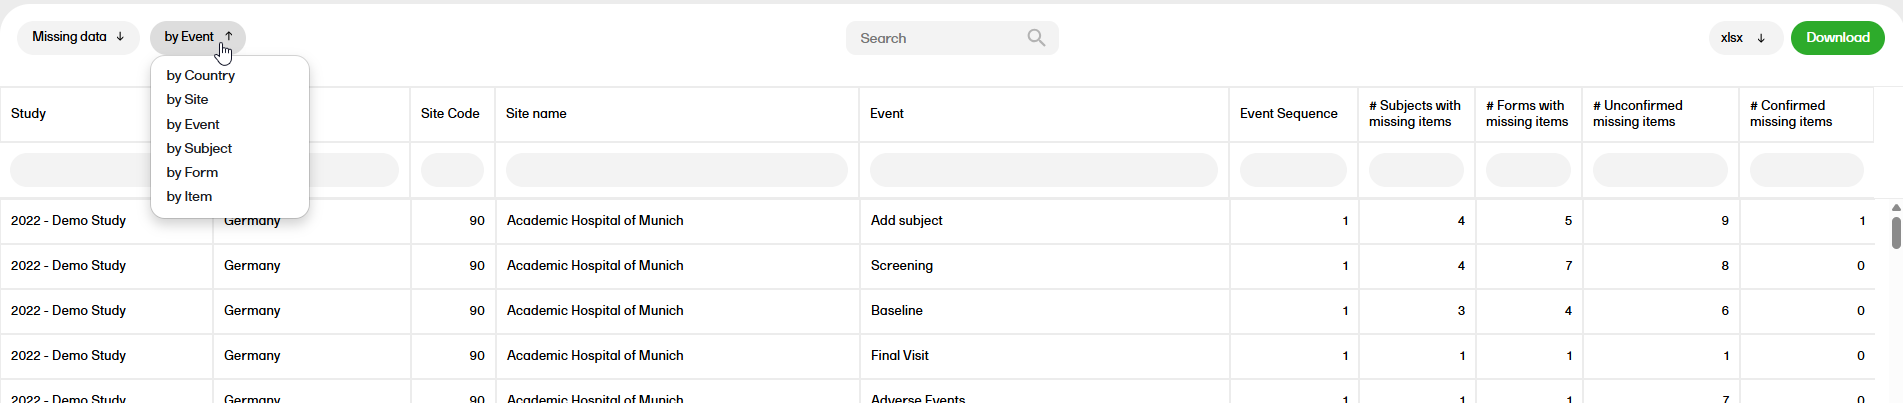
Task: Pick by Form in grouping menu
Action: click(192, 172)
